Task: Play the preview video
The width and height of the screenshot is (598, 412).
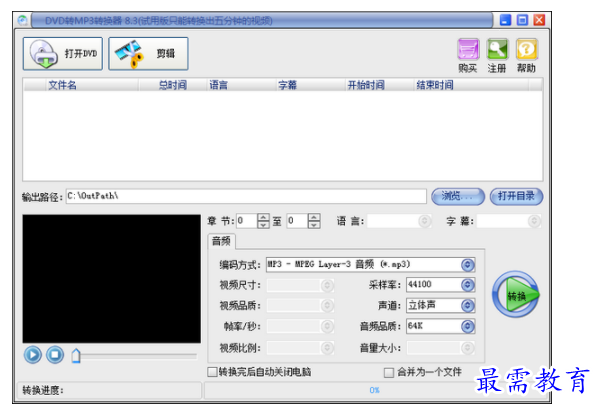Action: pyautogui.click(x=33, y=355)
